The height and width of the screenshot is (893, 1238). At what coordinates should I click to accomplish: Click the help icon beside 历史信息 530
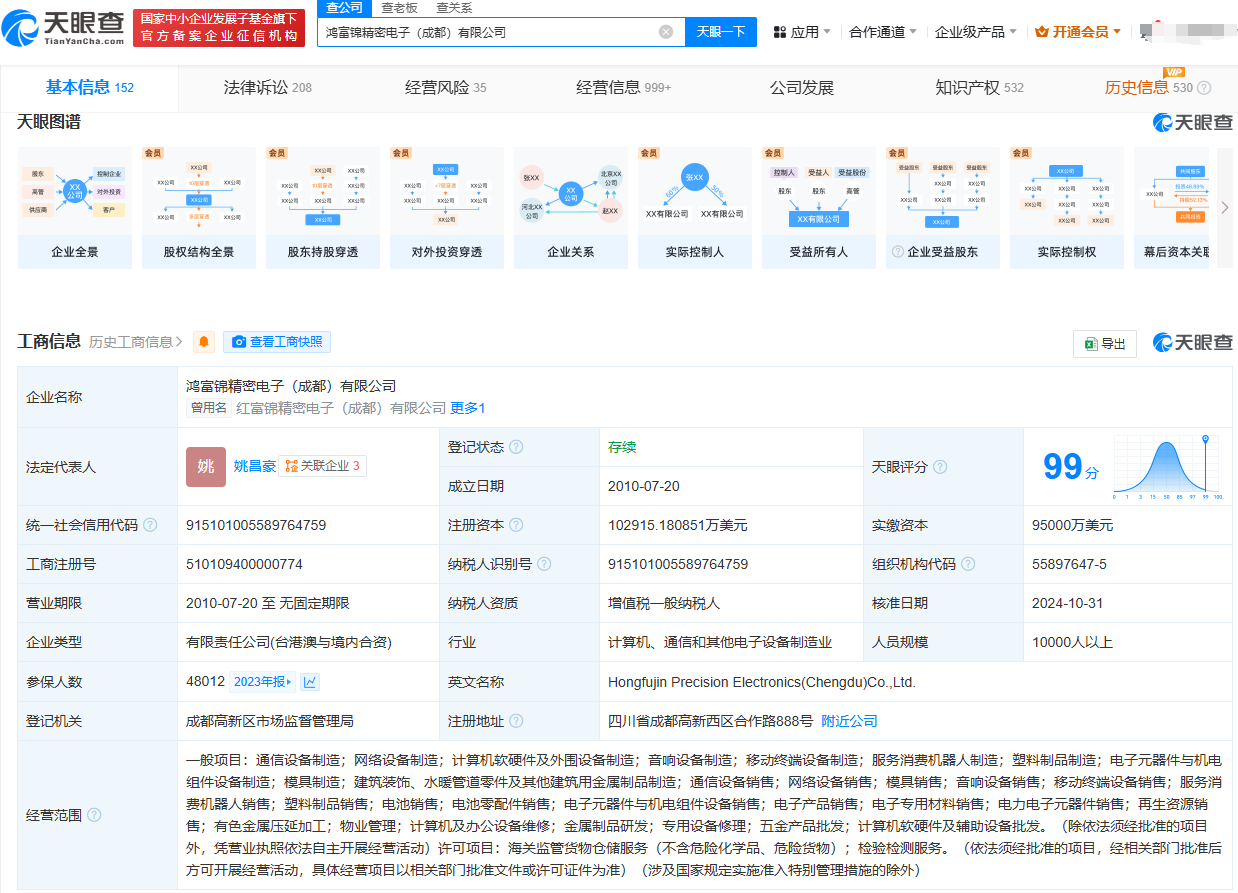[1204, 88]
